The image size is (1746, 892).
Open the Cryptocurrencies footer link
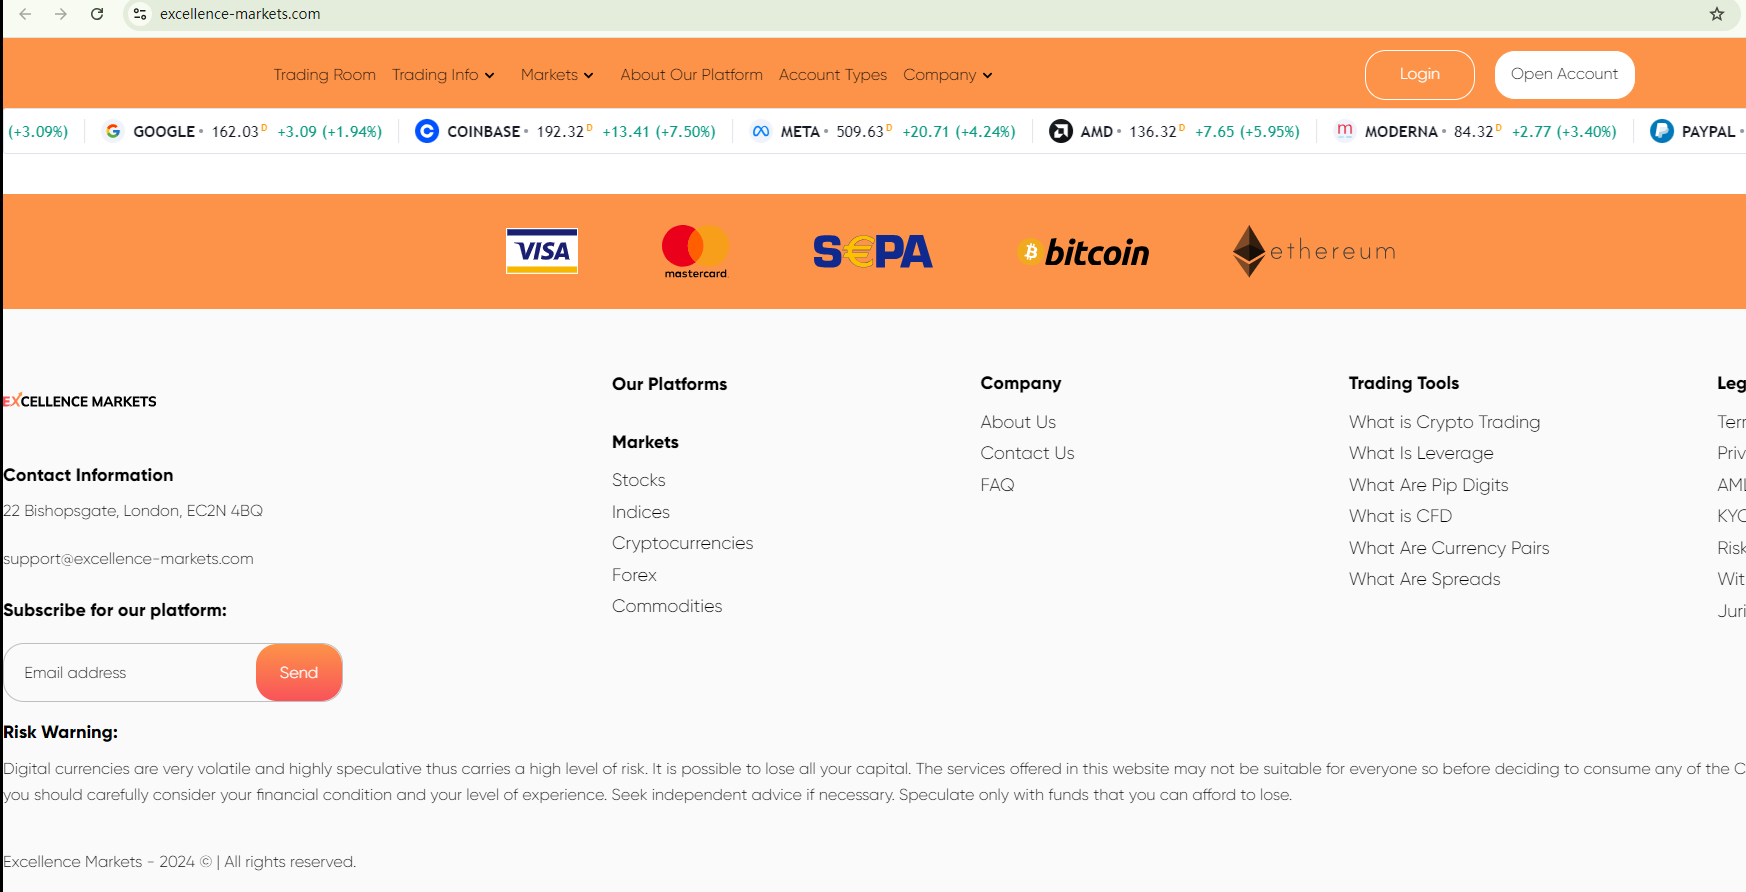coord(682,543)
